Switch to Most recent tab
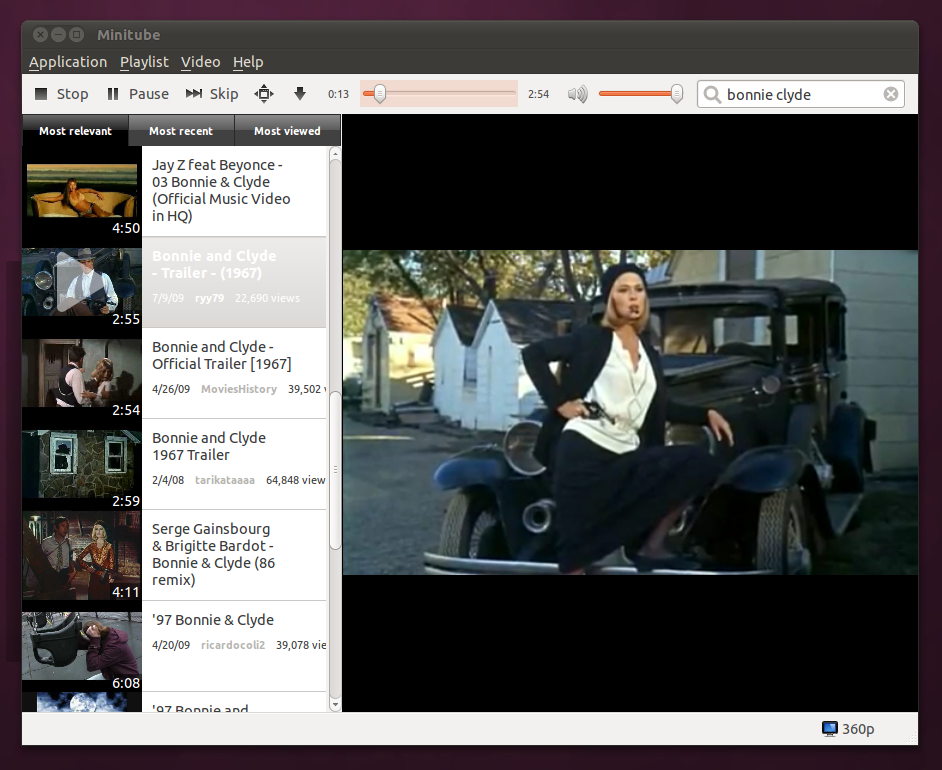This screenshot has height=770, width=942. point(181,131)
